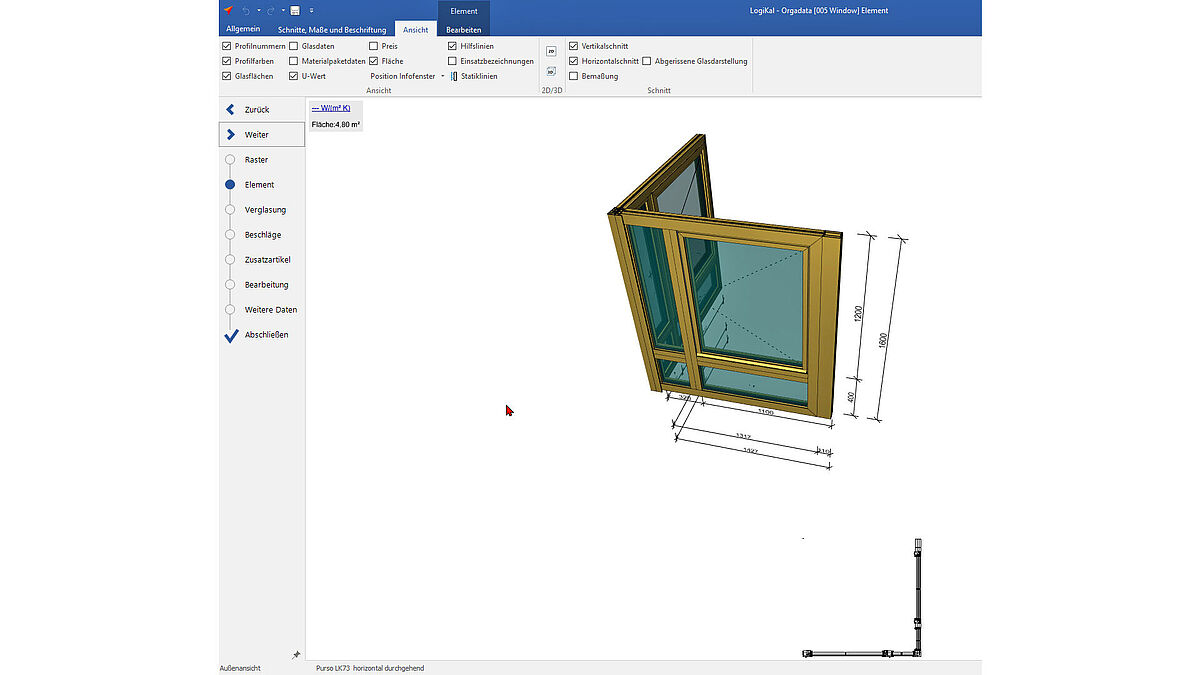Click the Zurück back arrow

point(231,109)
